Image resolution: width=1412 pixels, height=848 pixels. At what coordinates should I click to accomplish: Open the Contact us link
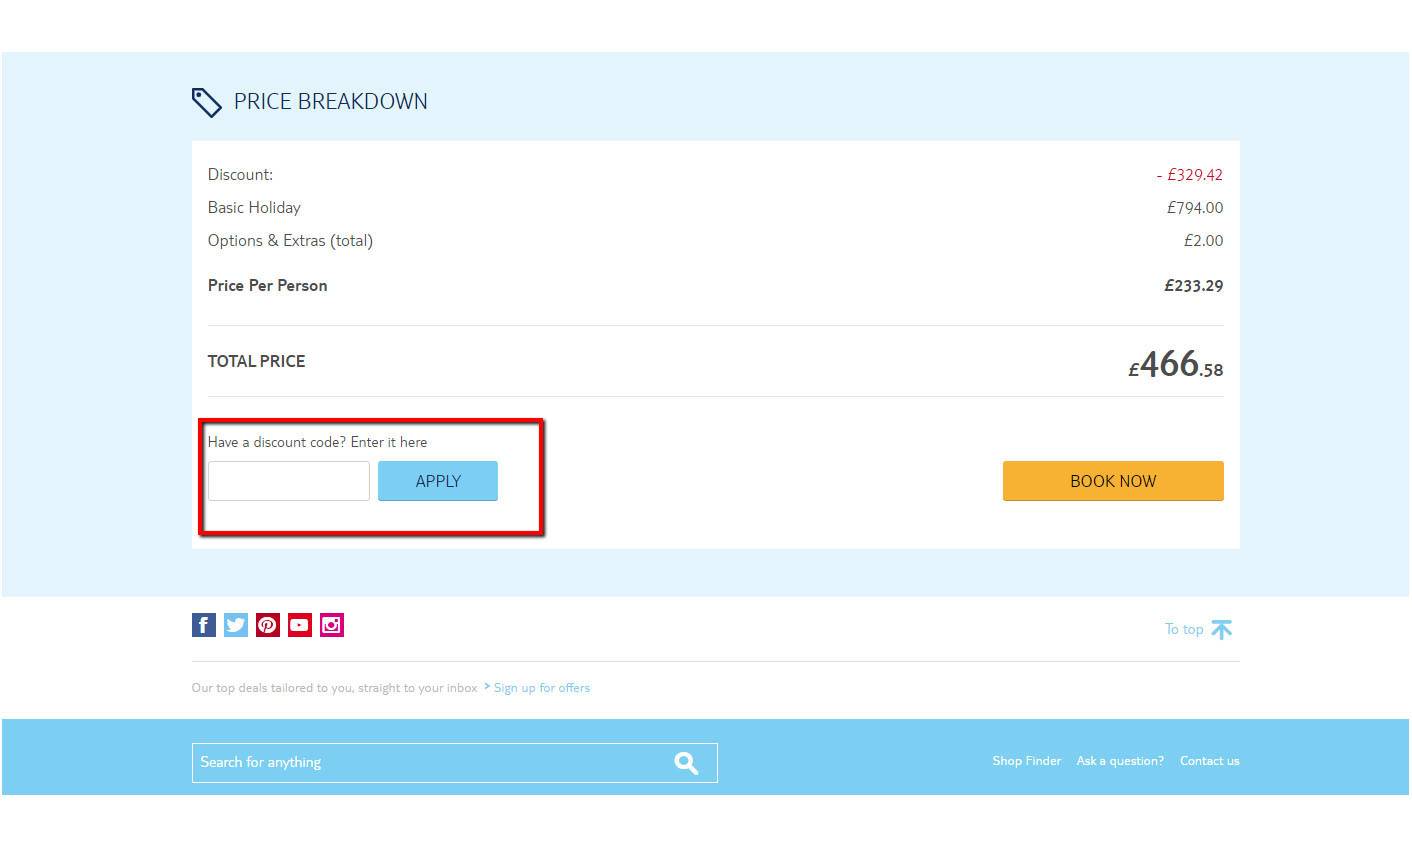[1209, 760]
